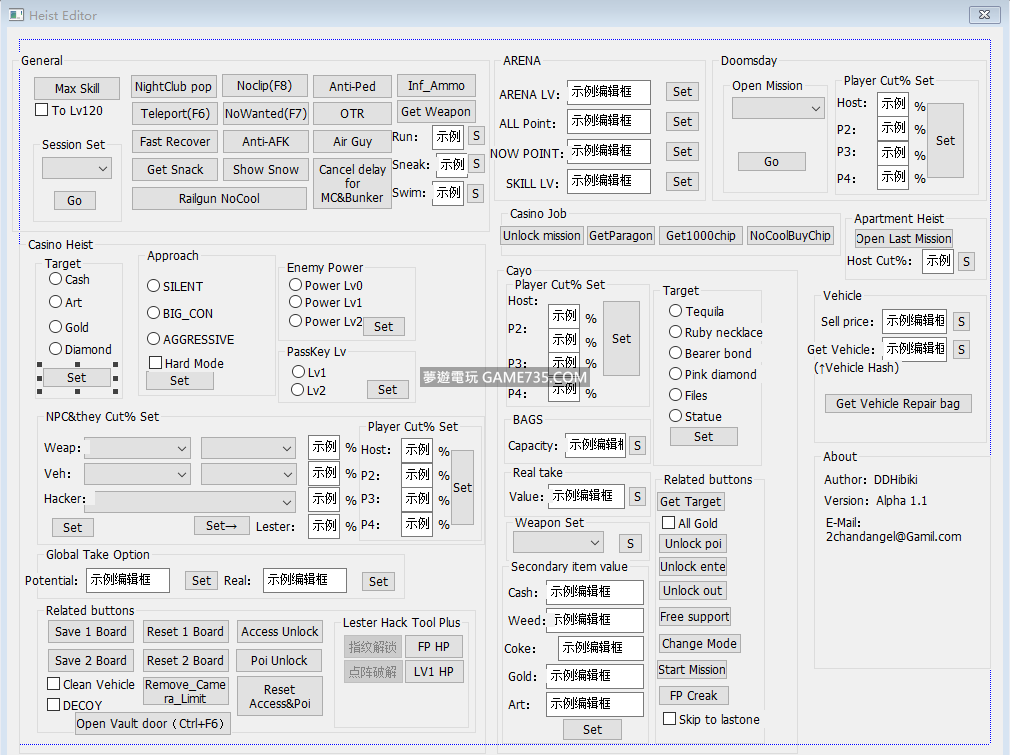This screenshot has width=1010, height=755.
Task: Click the Heist Editor title bar icon
Action: (x=14, y=14)
